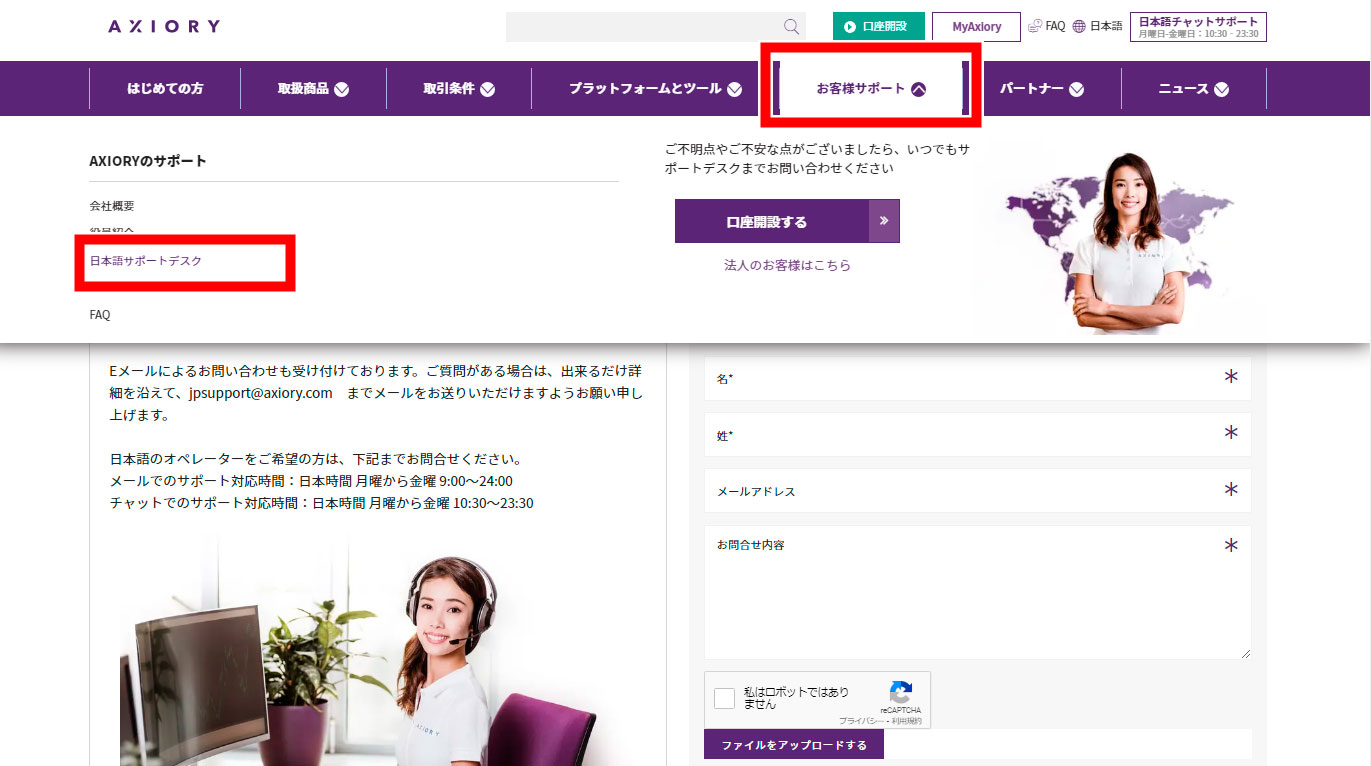Screen dimensions: 1371x766
Task: Expand プラットフォームとツール menu chevron
Action: [735, 89]
